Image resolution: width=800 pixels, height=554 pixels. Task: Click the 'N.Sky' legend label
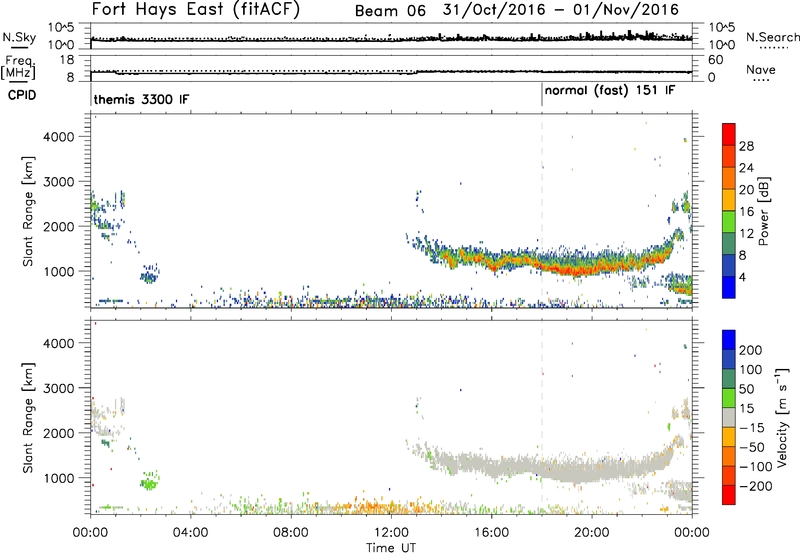tap(19, 37)
